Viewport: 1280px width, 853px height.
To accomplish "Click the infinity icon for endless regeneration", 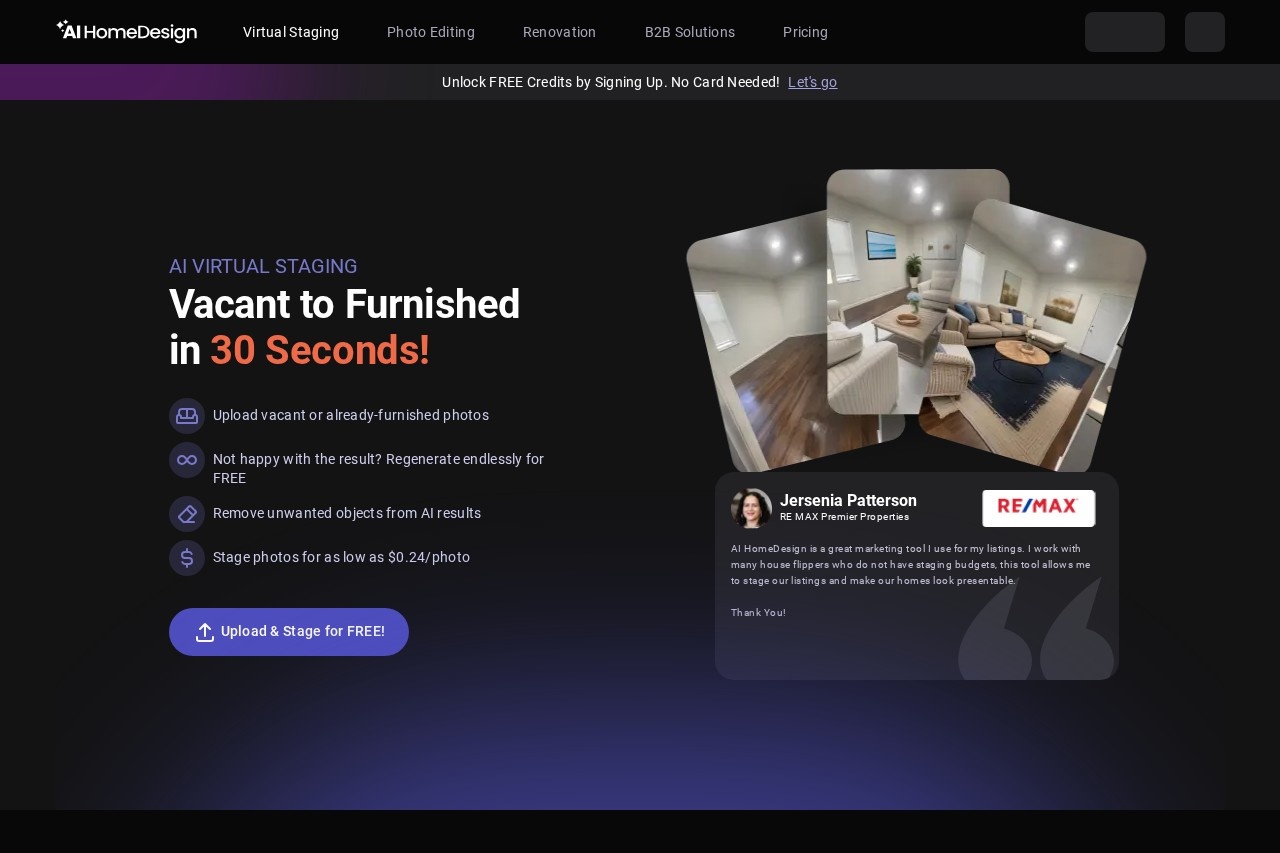I will tap(187, 460).
